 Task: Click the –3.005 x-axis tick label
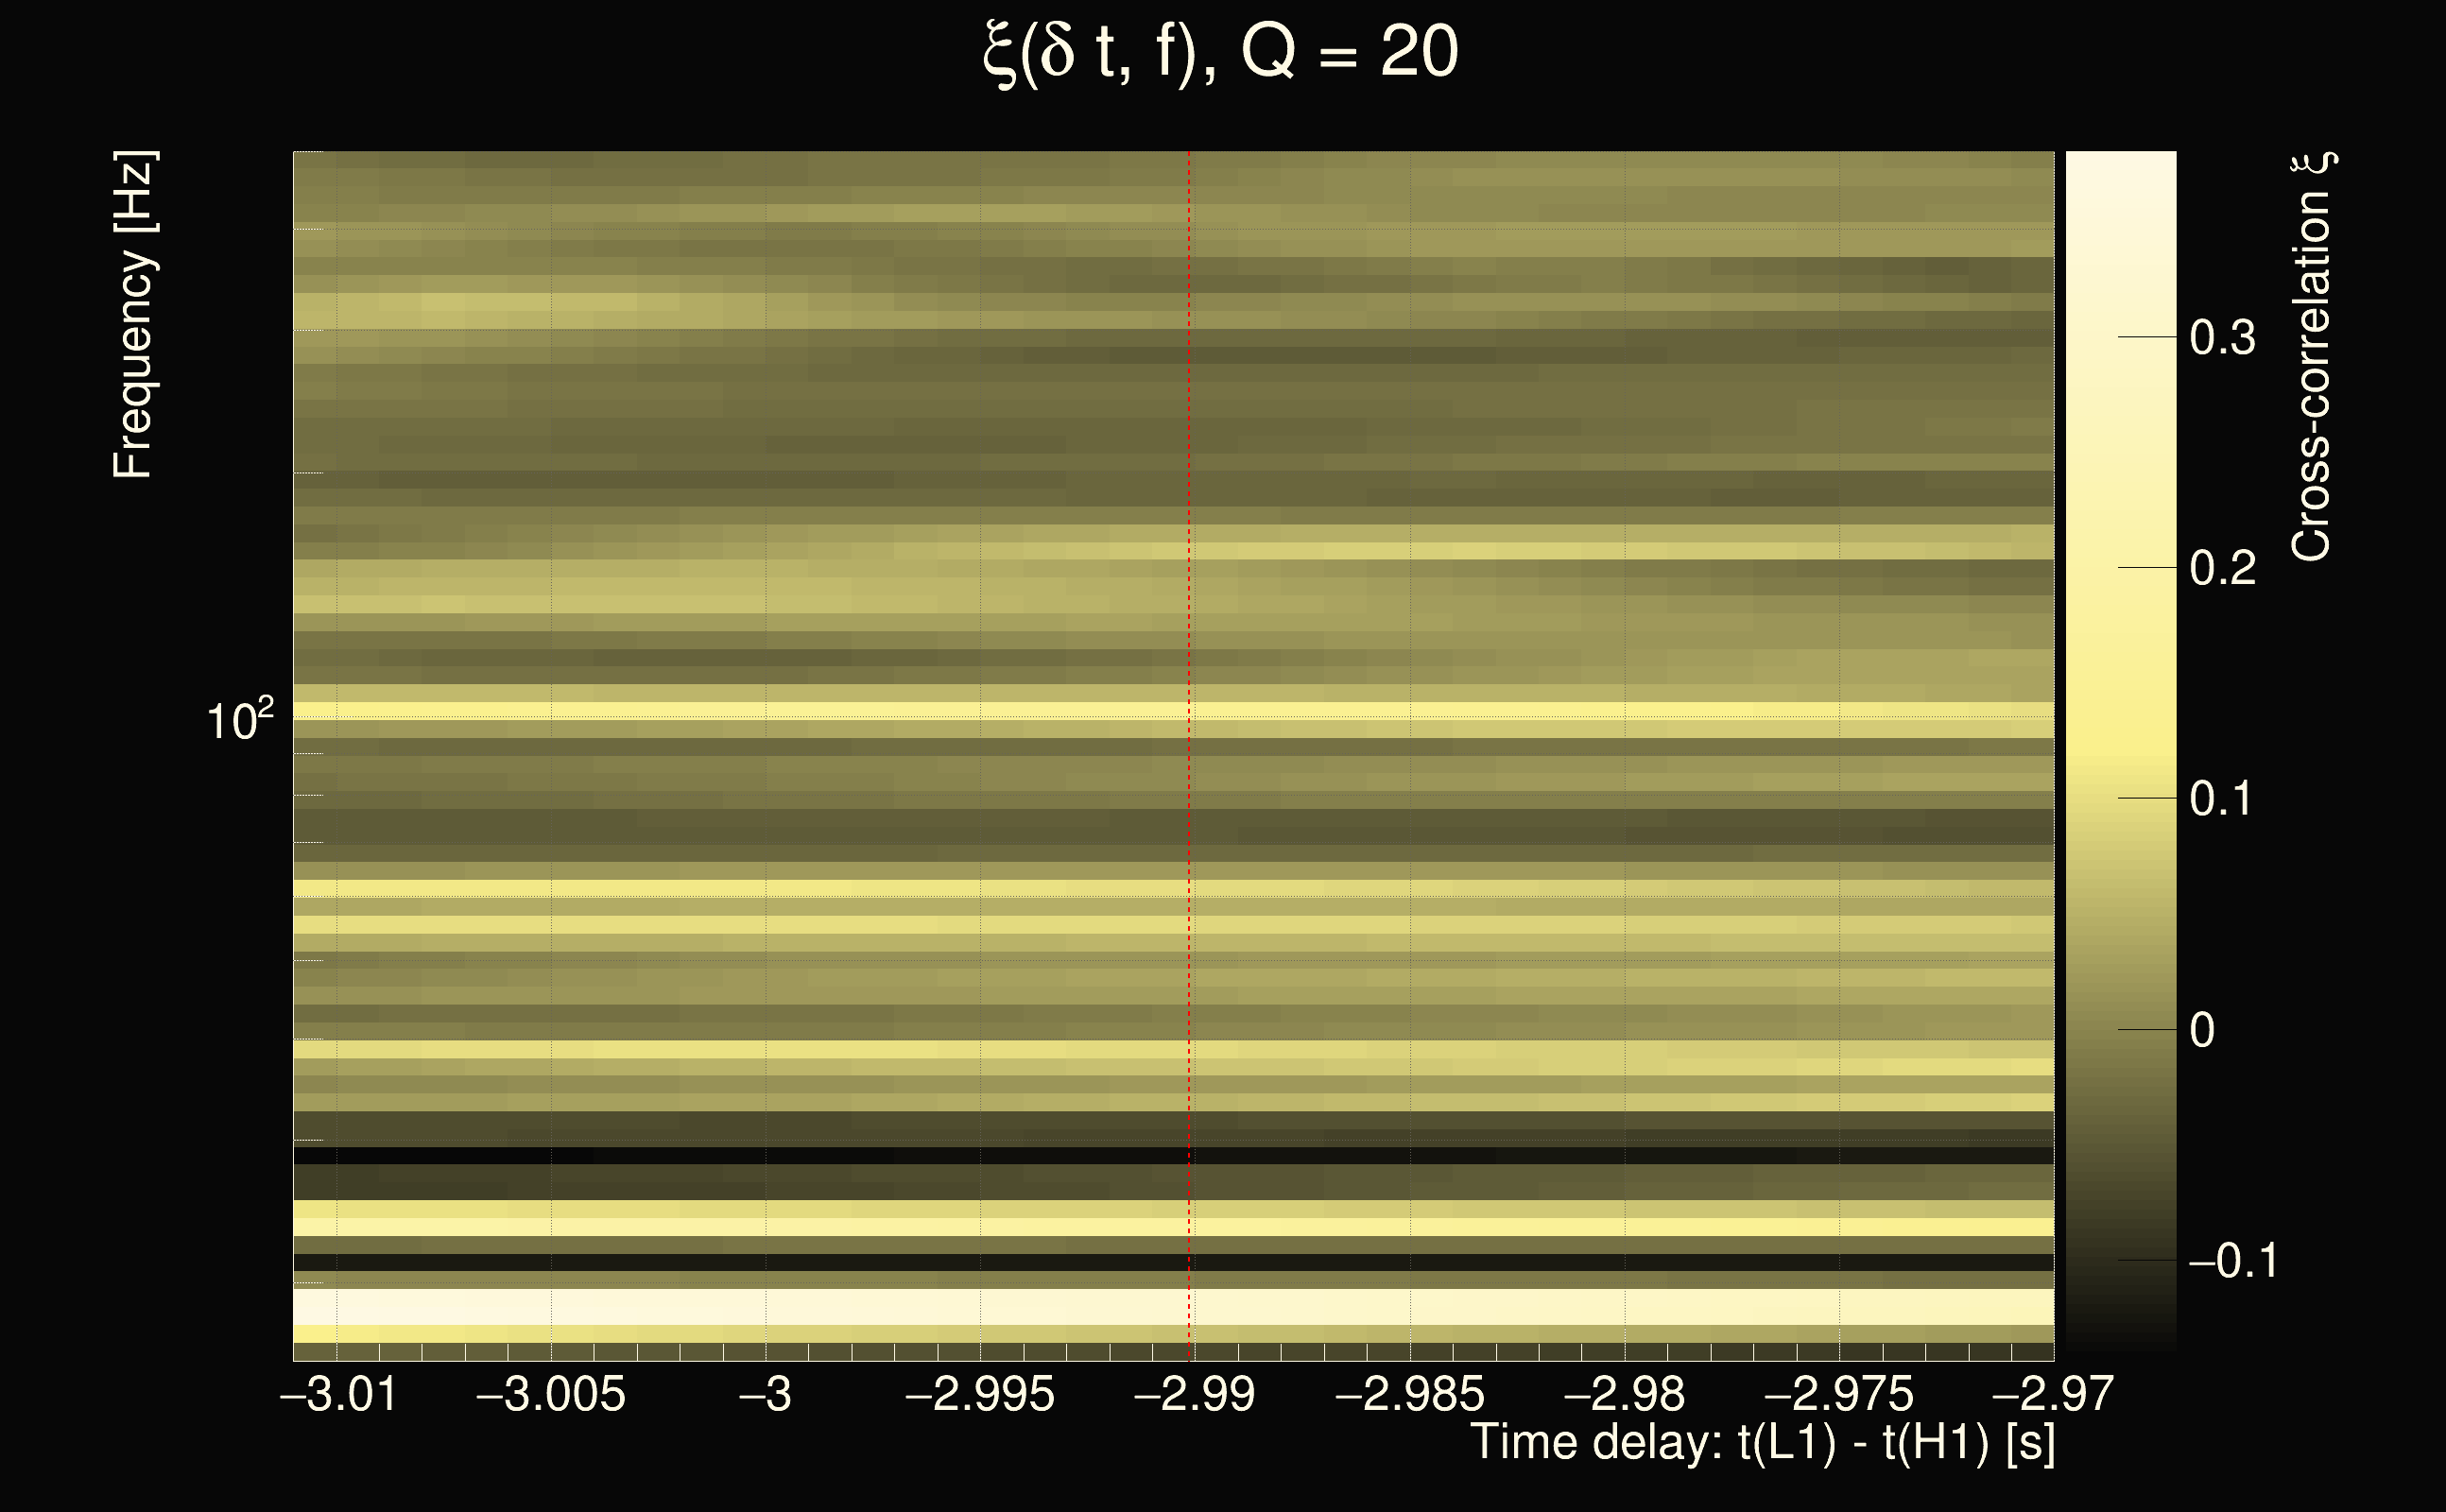(x=551, y=1394)
